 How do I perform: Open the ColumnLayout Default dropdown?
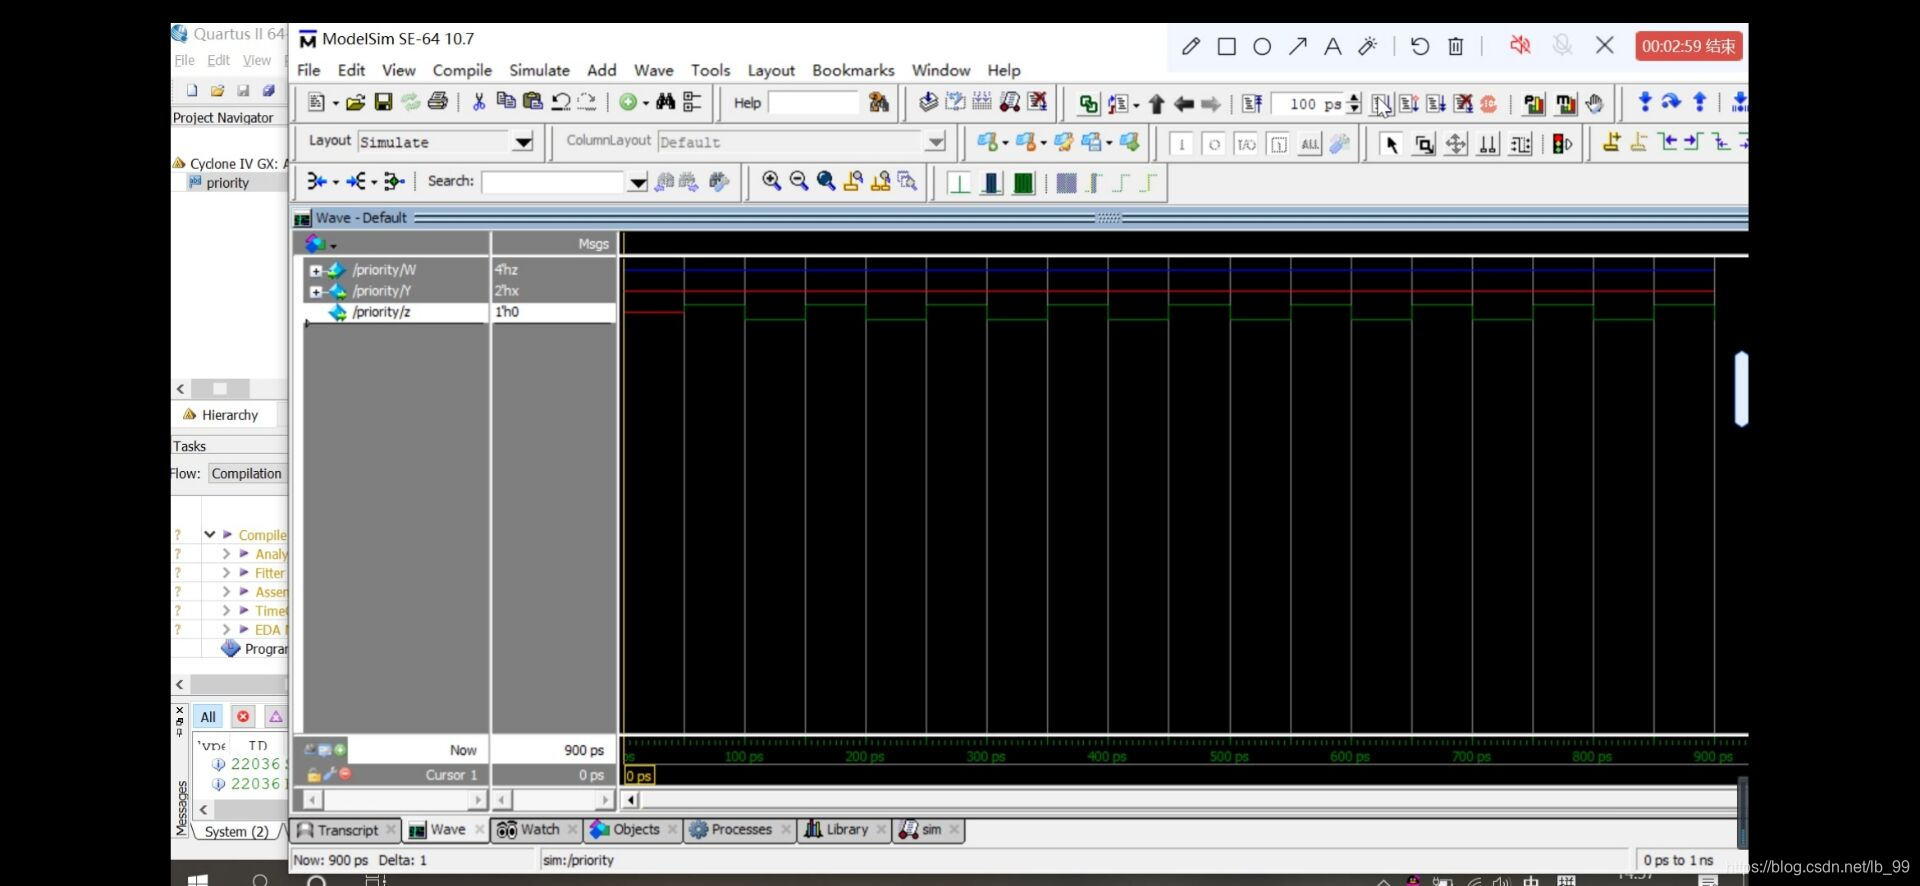point(936,142)
